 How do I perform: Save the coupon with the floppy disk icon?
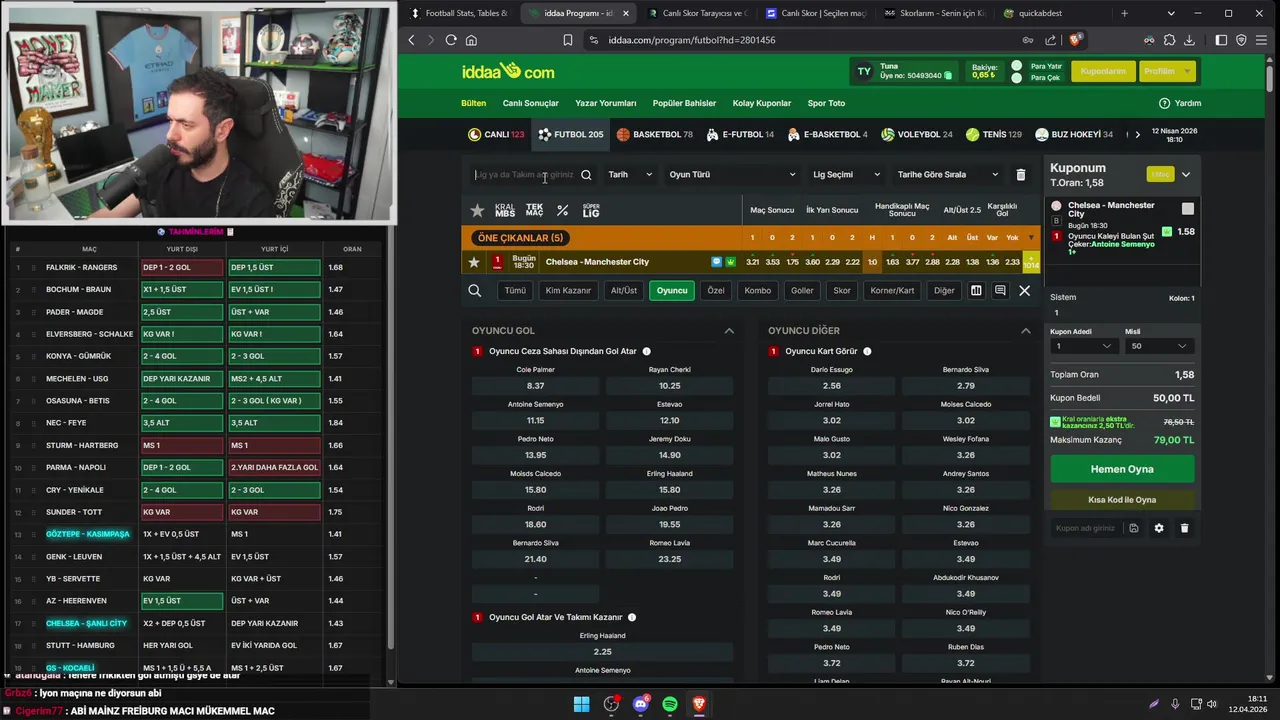[x=1133, y=528]
